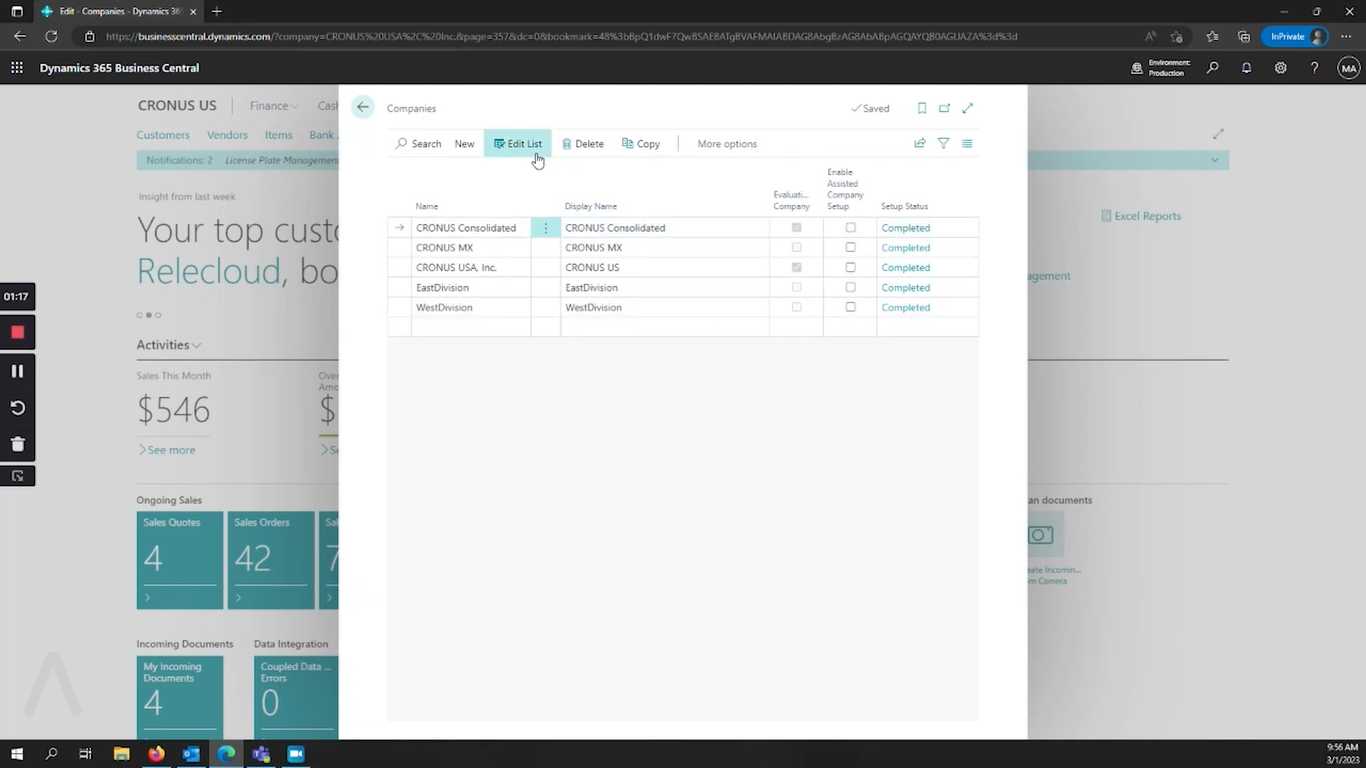The image size is (1366, 768).
Task: Expand the notifications bar chevron
Action: (1214, 160)
